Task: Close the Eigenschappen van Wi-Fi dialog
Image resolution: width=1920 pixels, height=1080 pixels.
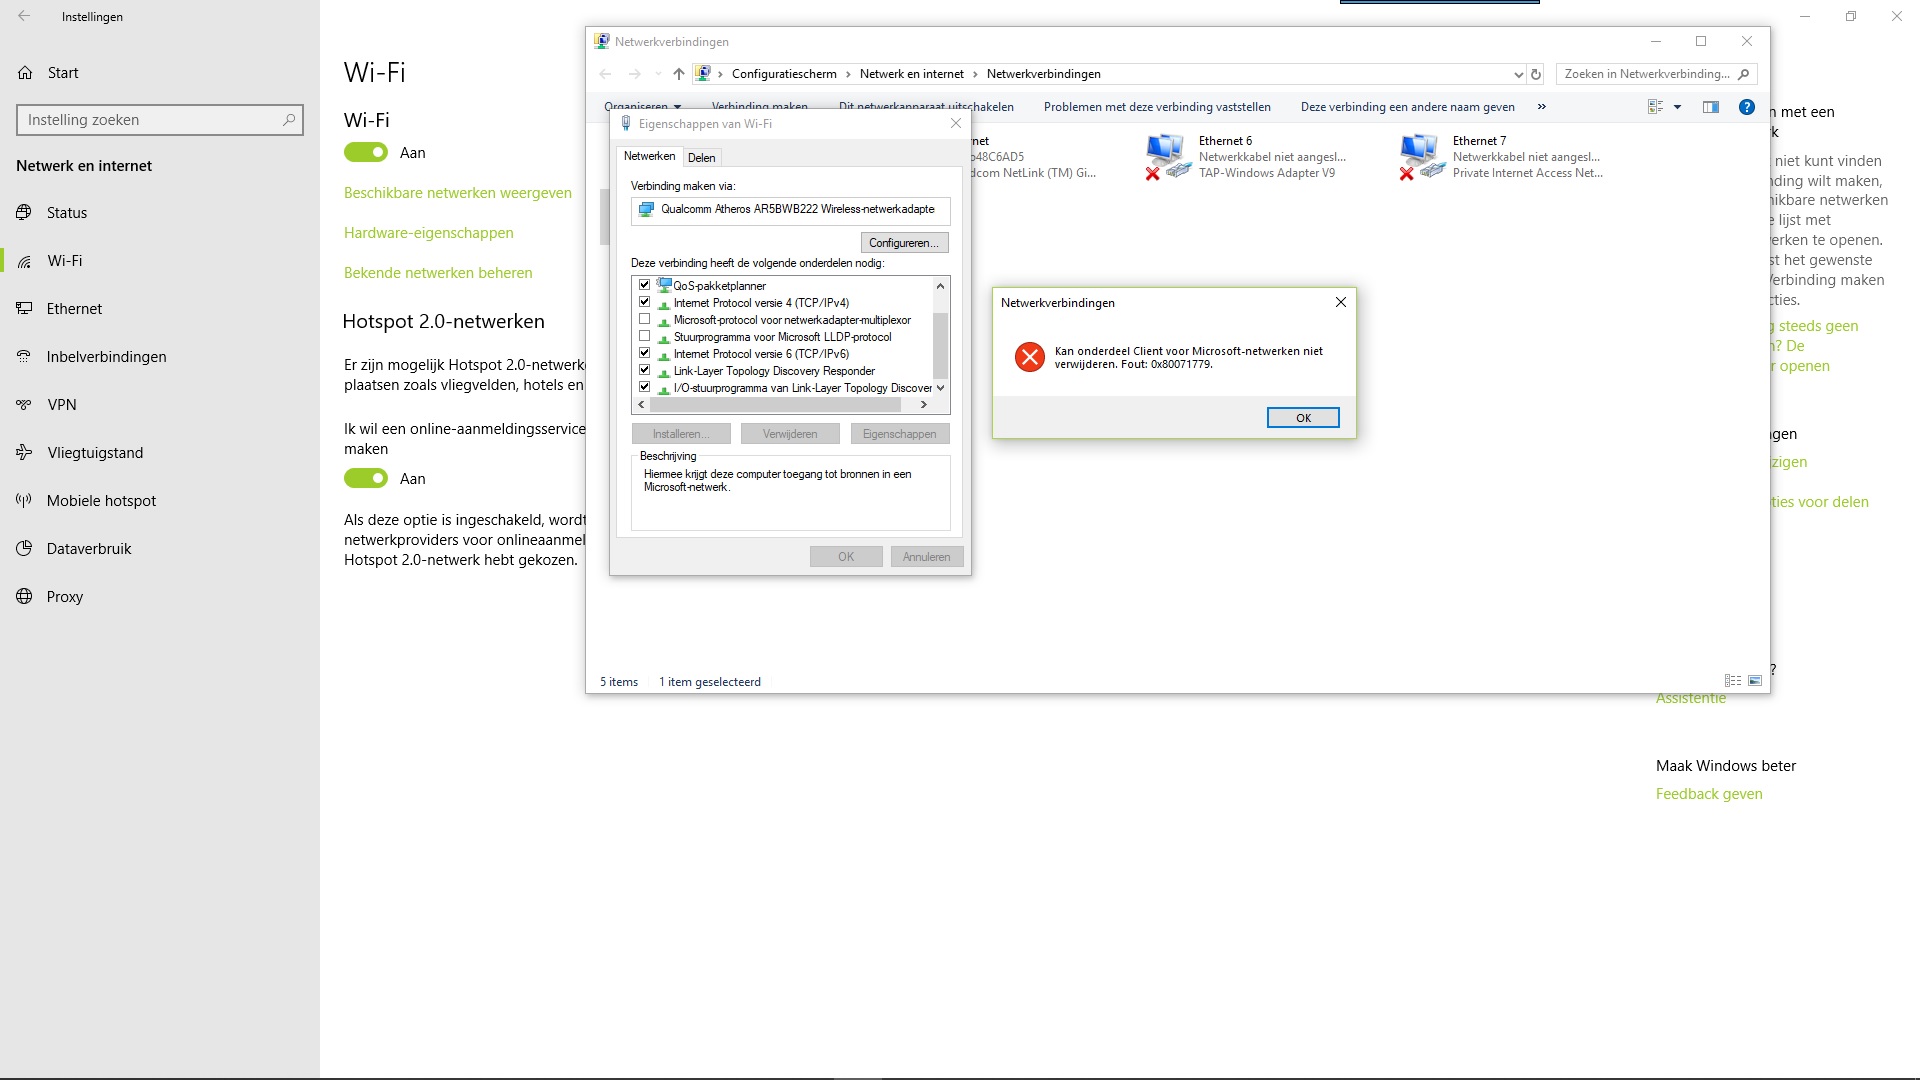Action: point(956,123)
